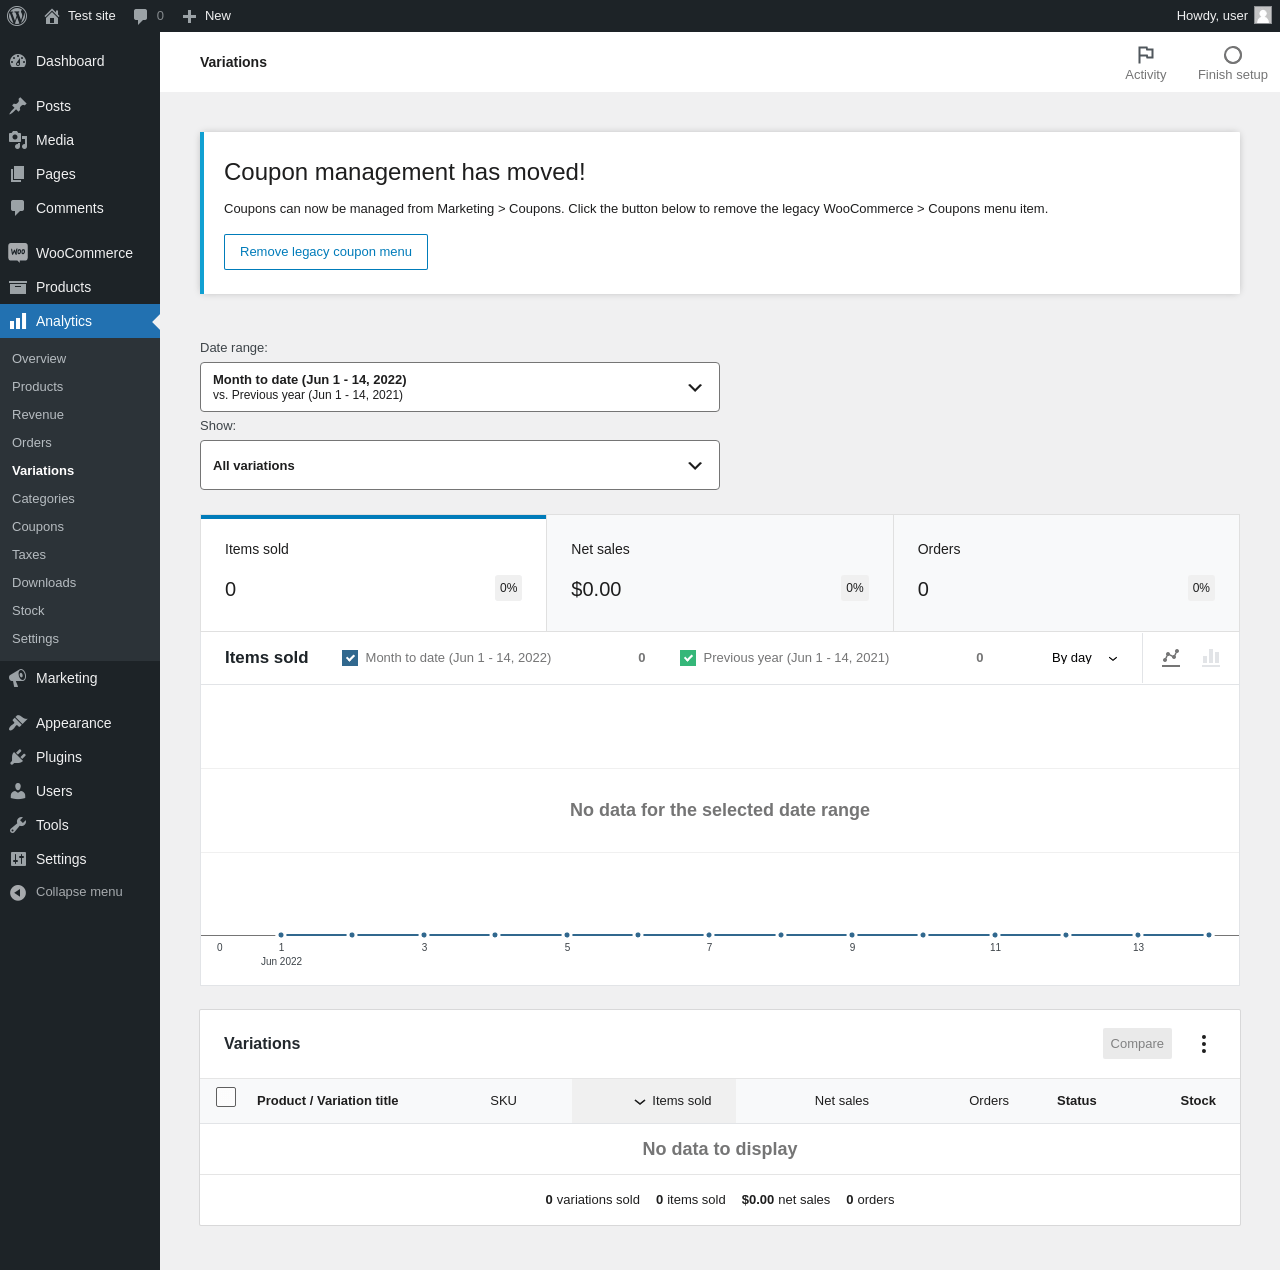The width and height of the screenshot is (1280, 1270).
Task: Open the Date range dropdown
Action: tap(460, 387)
